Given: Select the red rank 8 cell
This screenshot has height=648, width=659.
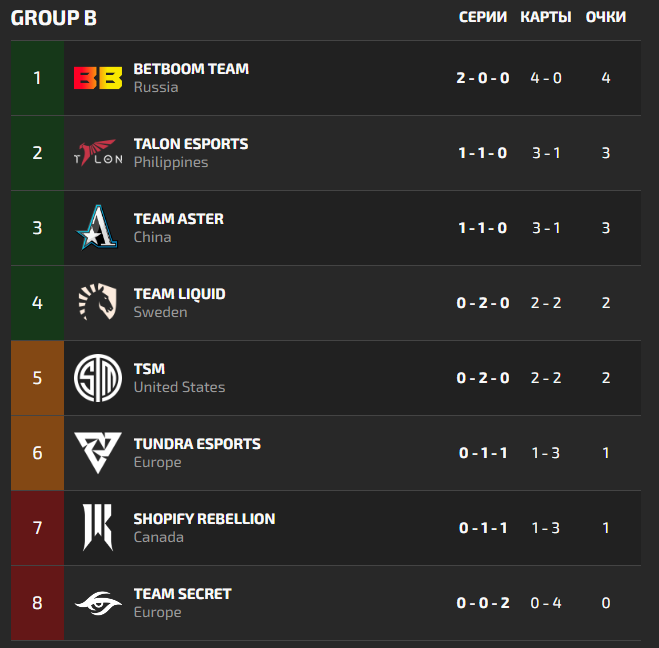Looking at the screenshot, I should (x=37, y=603).
